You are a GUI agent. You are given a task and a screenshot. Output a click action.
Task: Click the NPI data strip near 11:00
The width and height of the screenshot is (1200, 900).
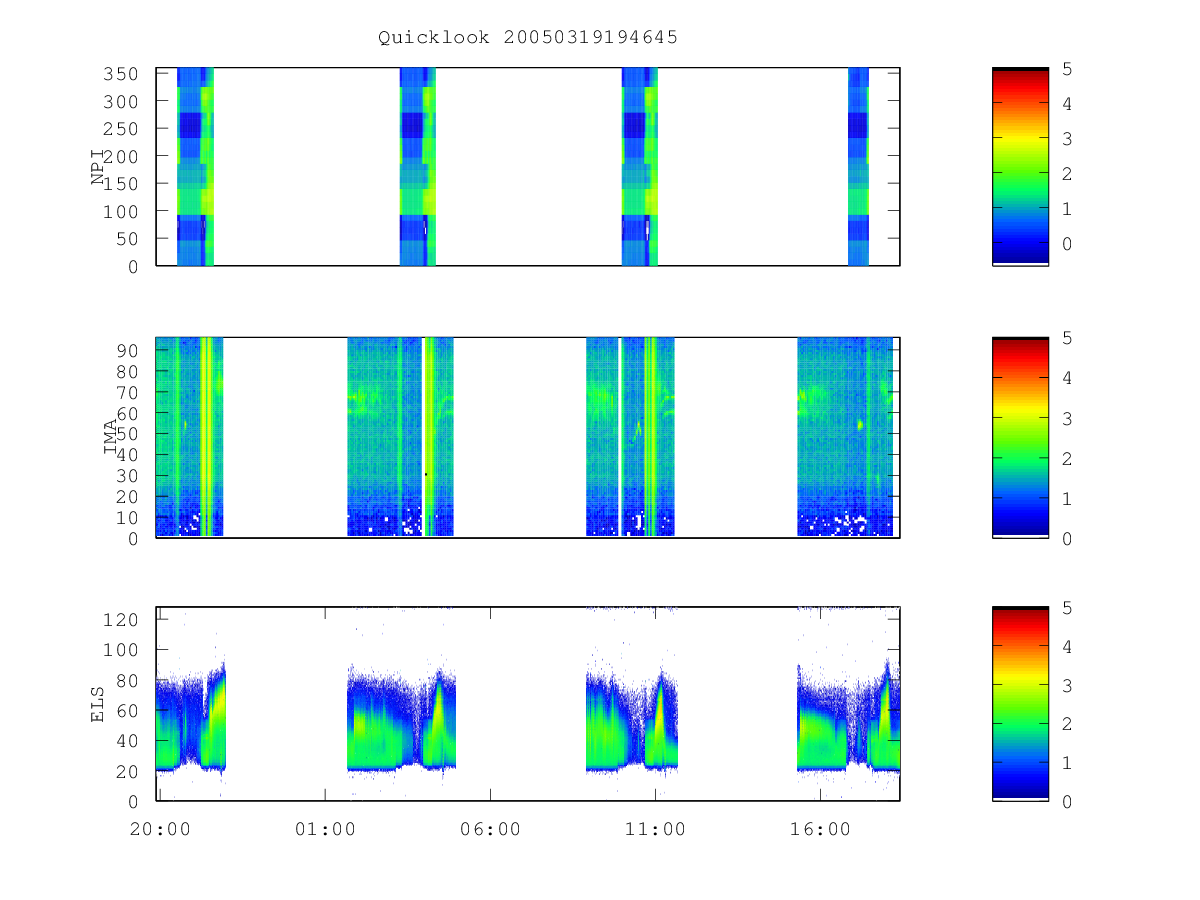(x=639, y=166)
